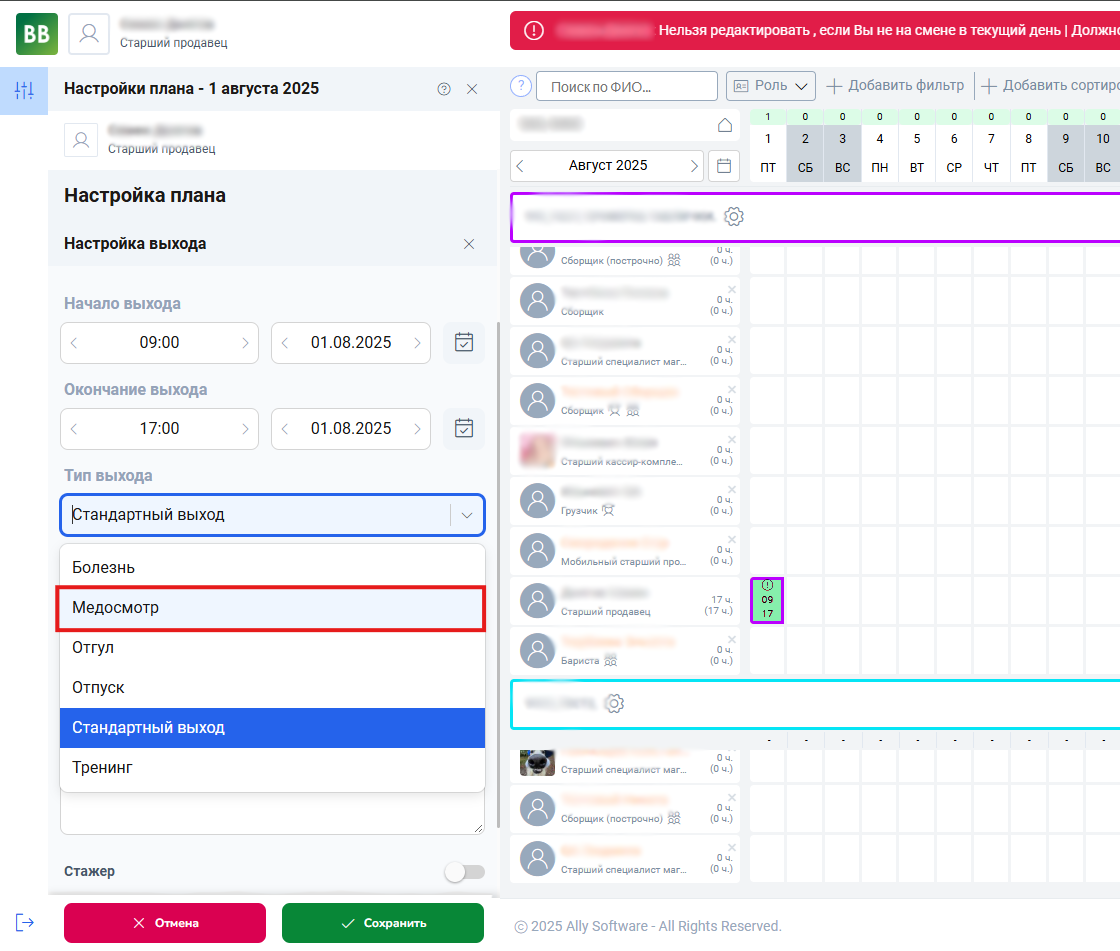
Task: Click the home icon above month selector
Action: click(x=725, y=125)
